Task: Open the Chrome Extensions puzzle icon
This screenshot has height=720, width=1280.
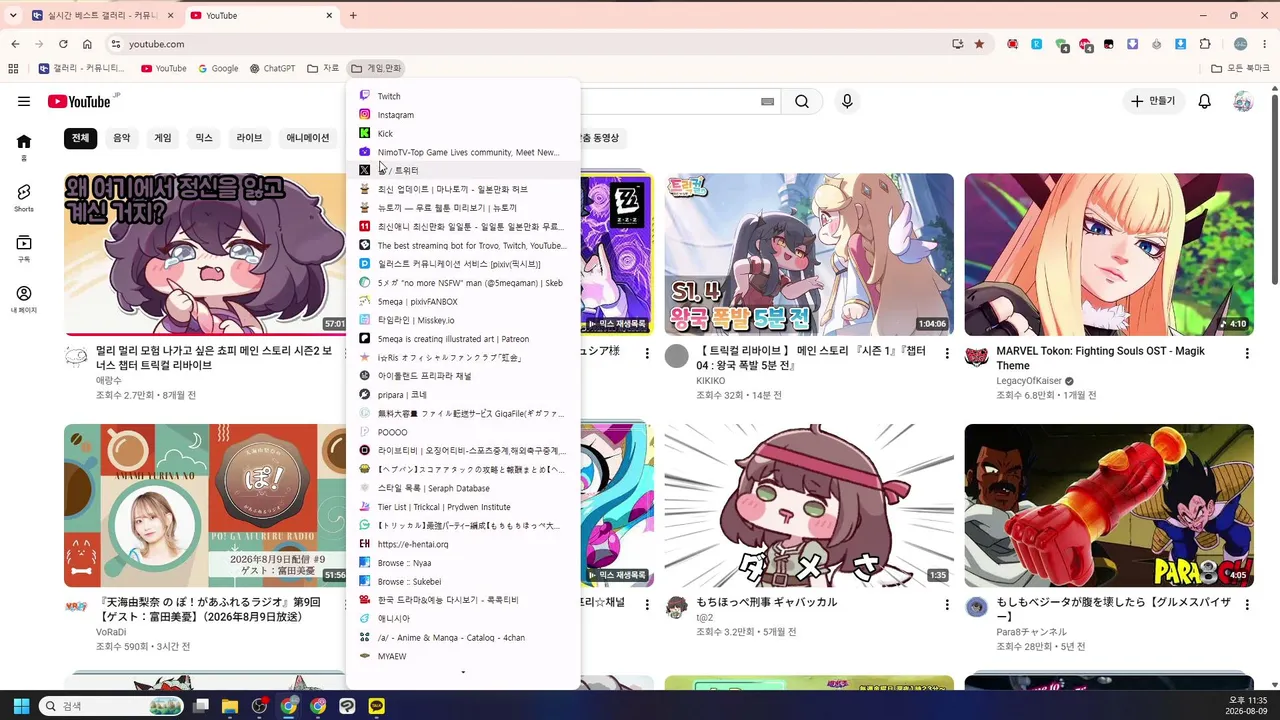Action: pos(1205,44)
